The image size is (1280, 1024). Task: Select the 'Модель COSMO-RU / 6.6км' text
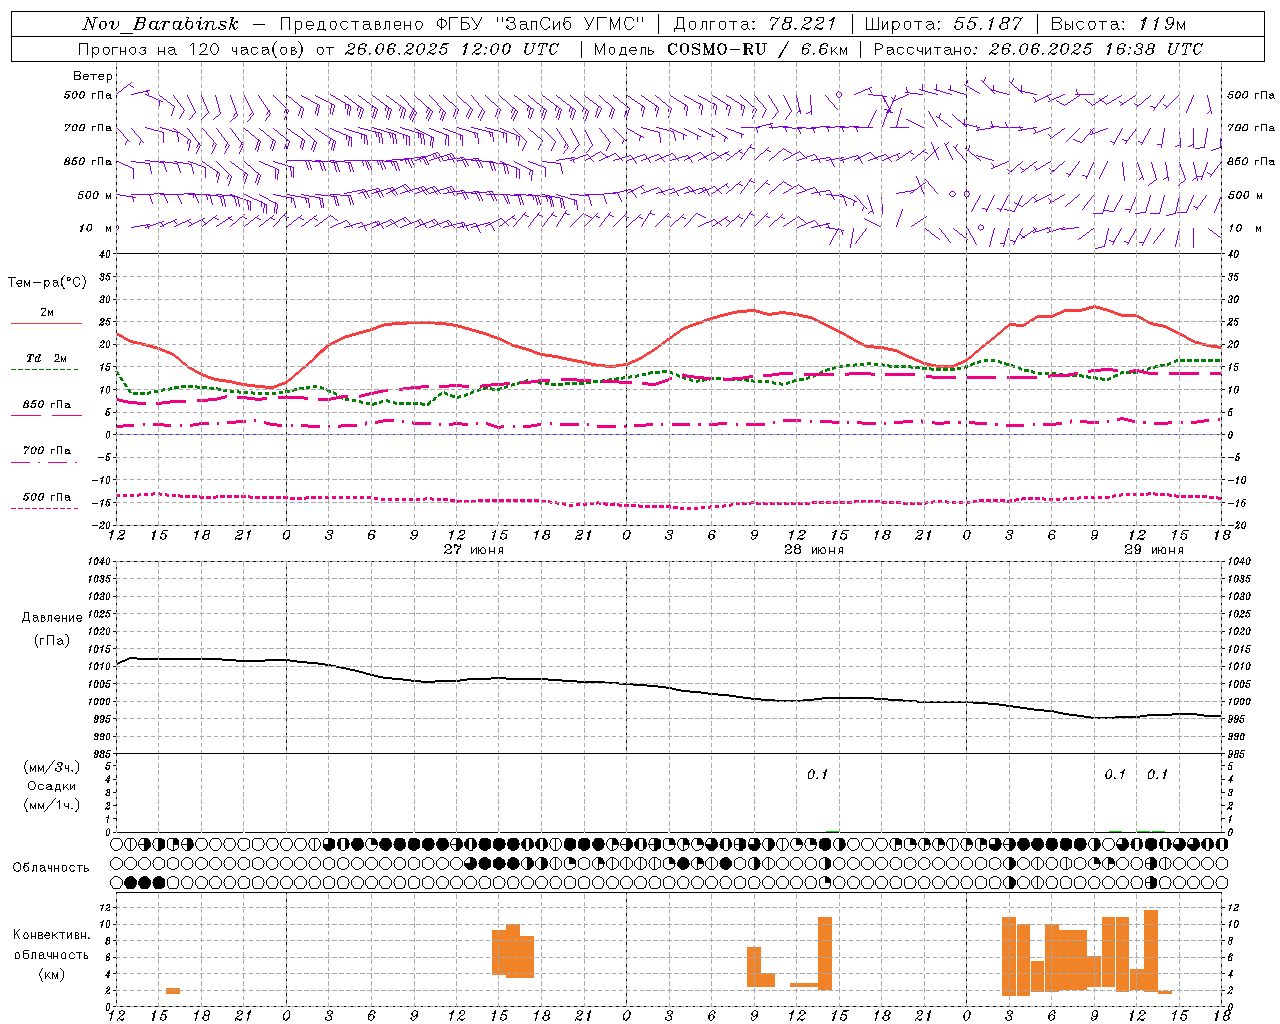pos(721,49)
